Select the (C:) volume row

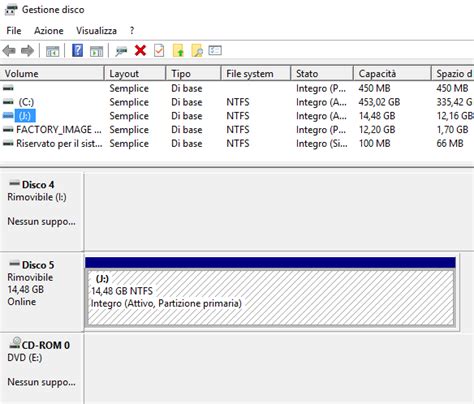(237, 102)
